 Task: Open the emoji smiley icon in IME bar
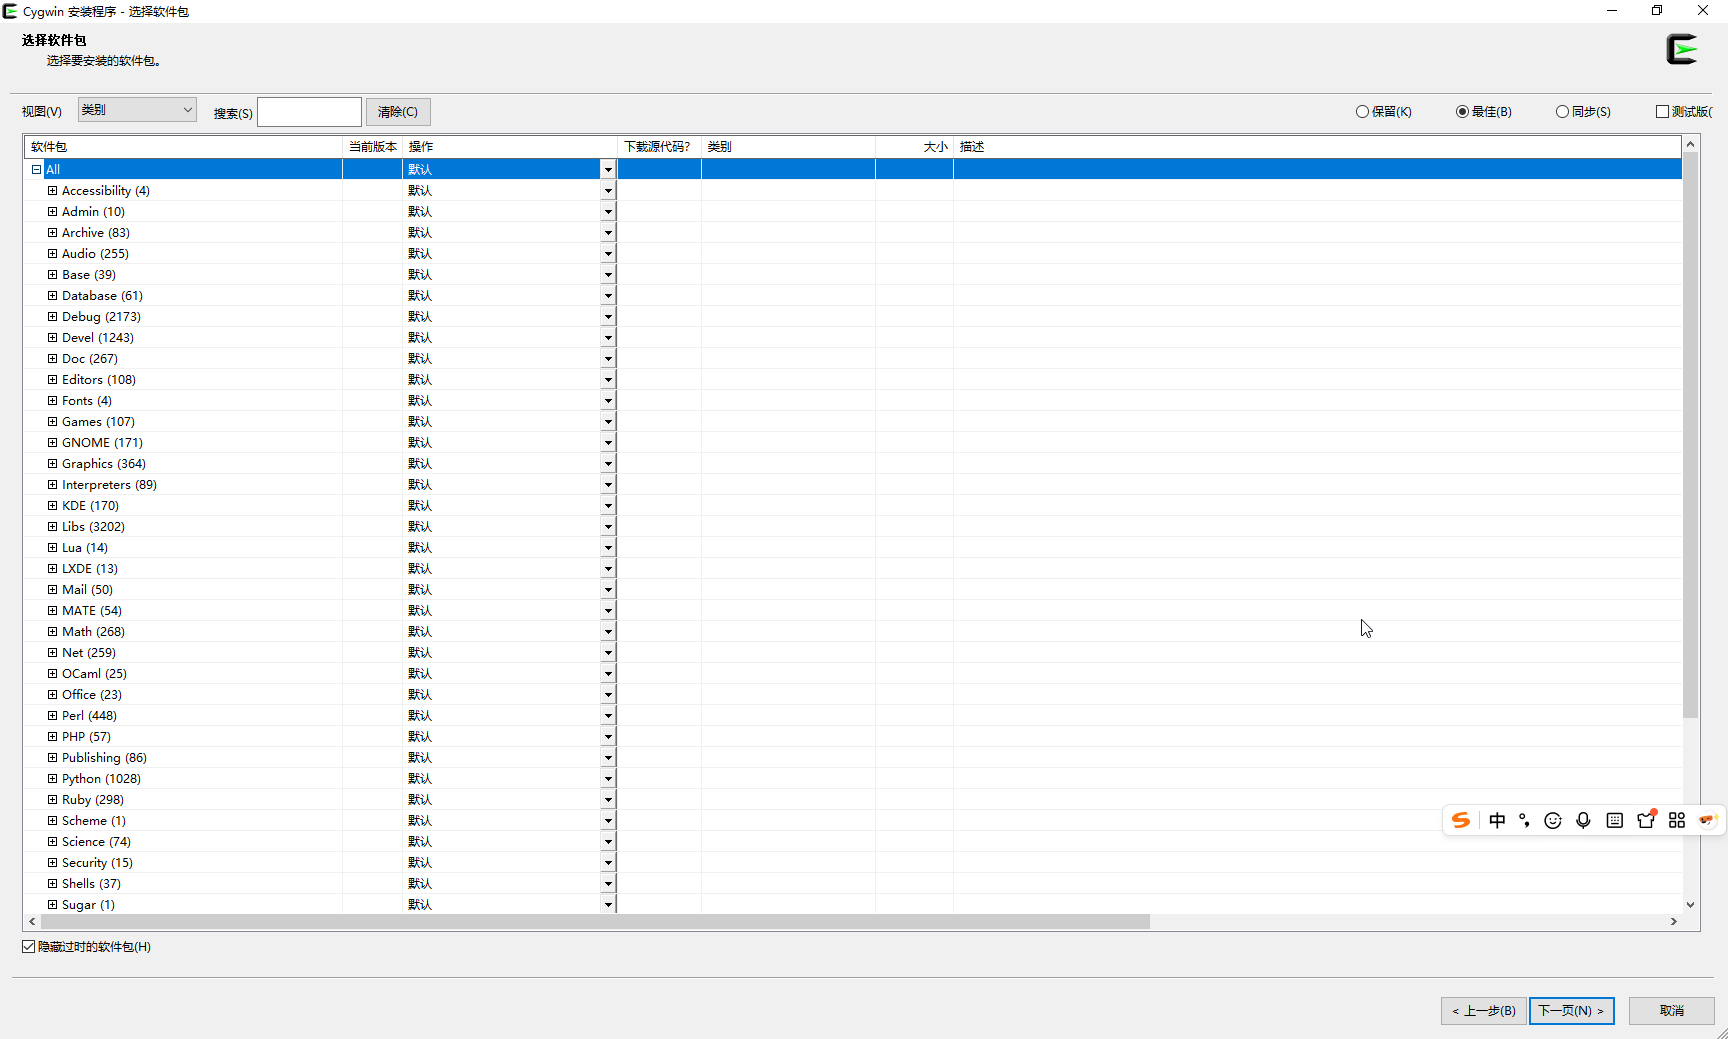click(1553, 820)
